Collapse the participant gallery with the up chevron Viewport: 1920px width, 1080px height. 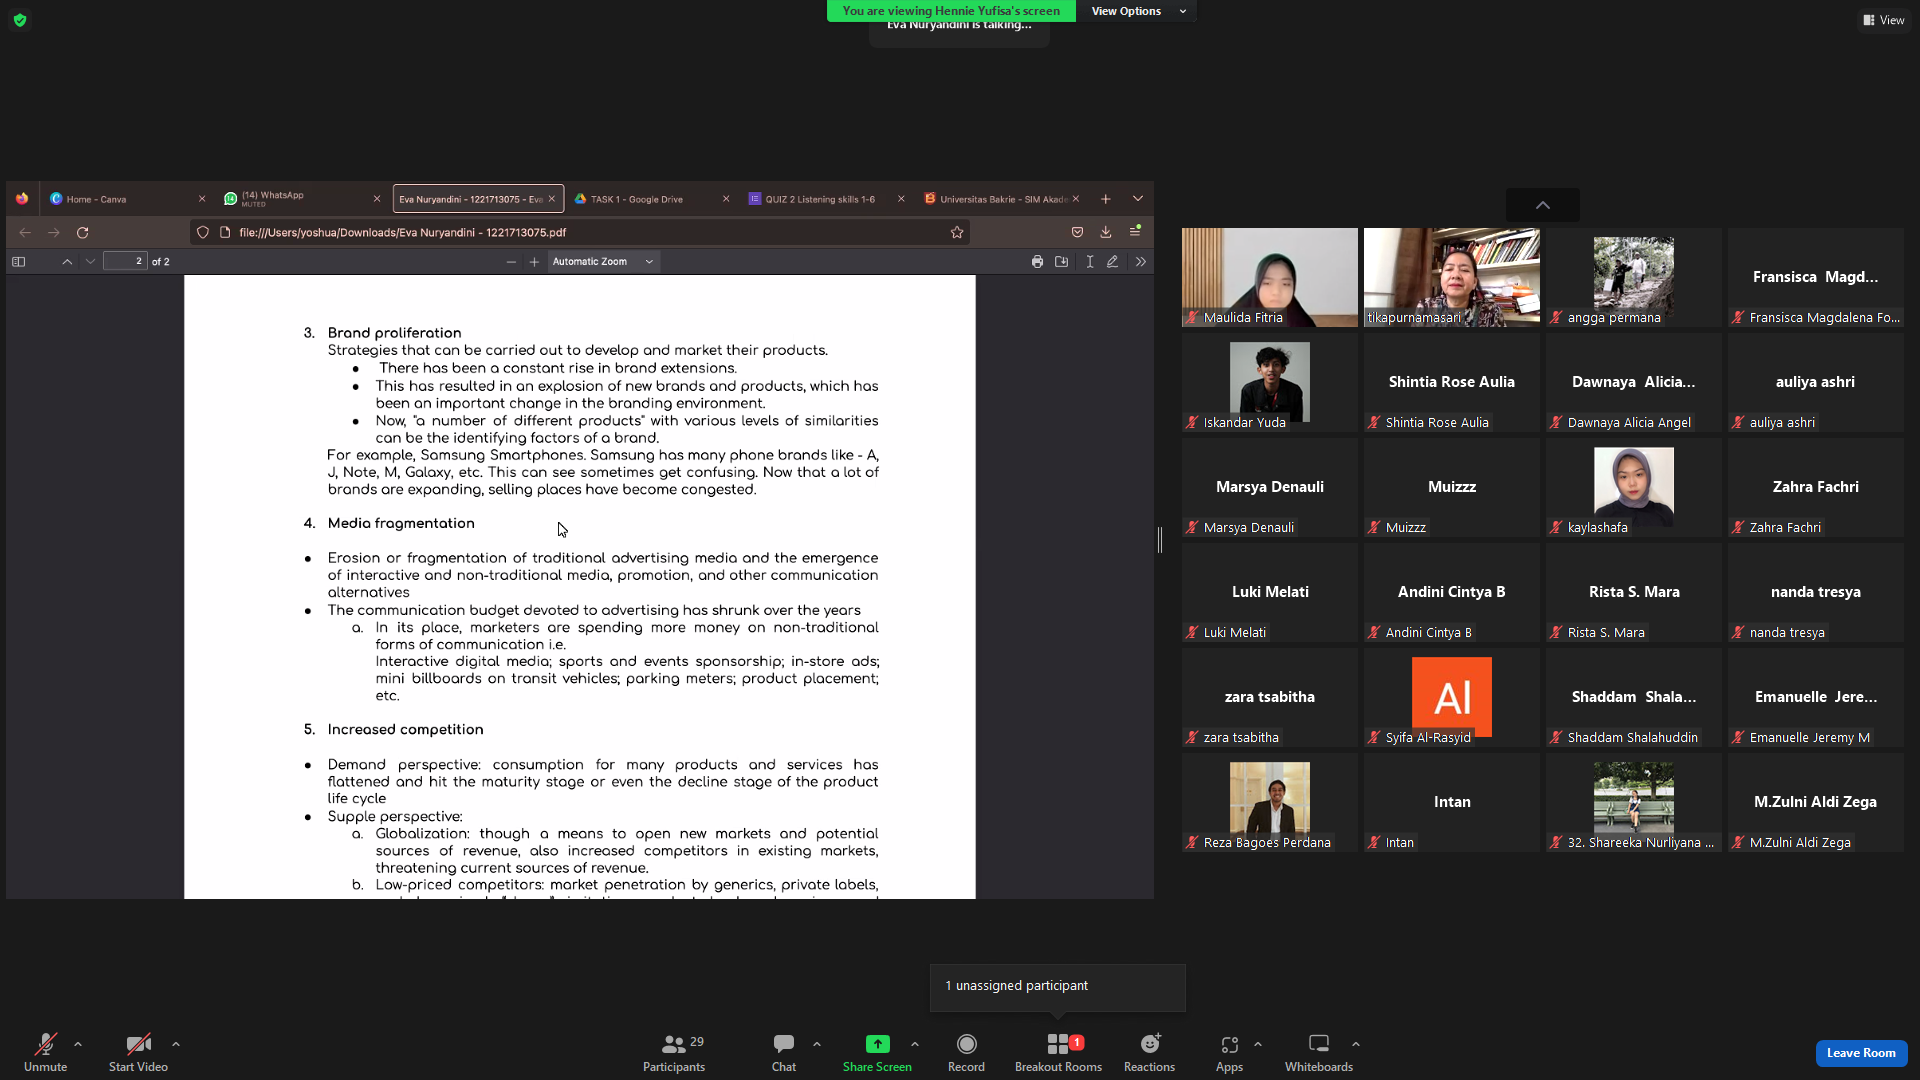pos(1543,205)
